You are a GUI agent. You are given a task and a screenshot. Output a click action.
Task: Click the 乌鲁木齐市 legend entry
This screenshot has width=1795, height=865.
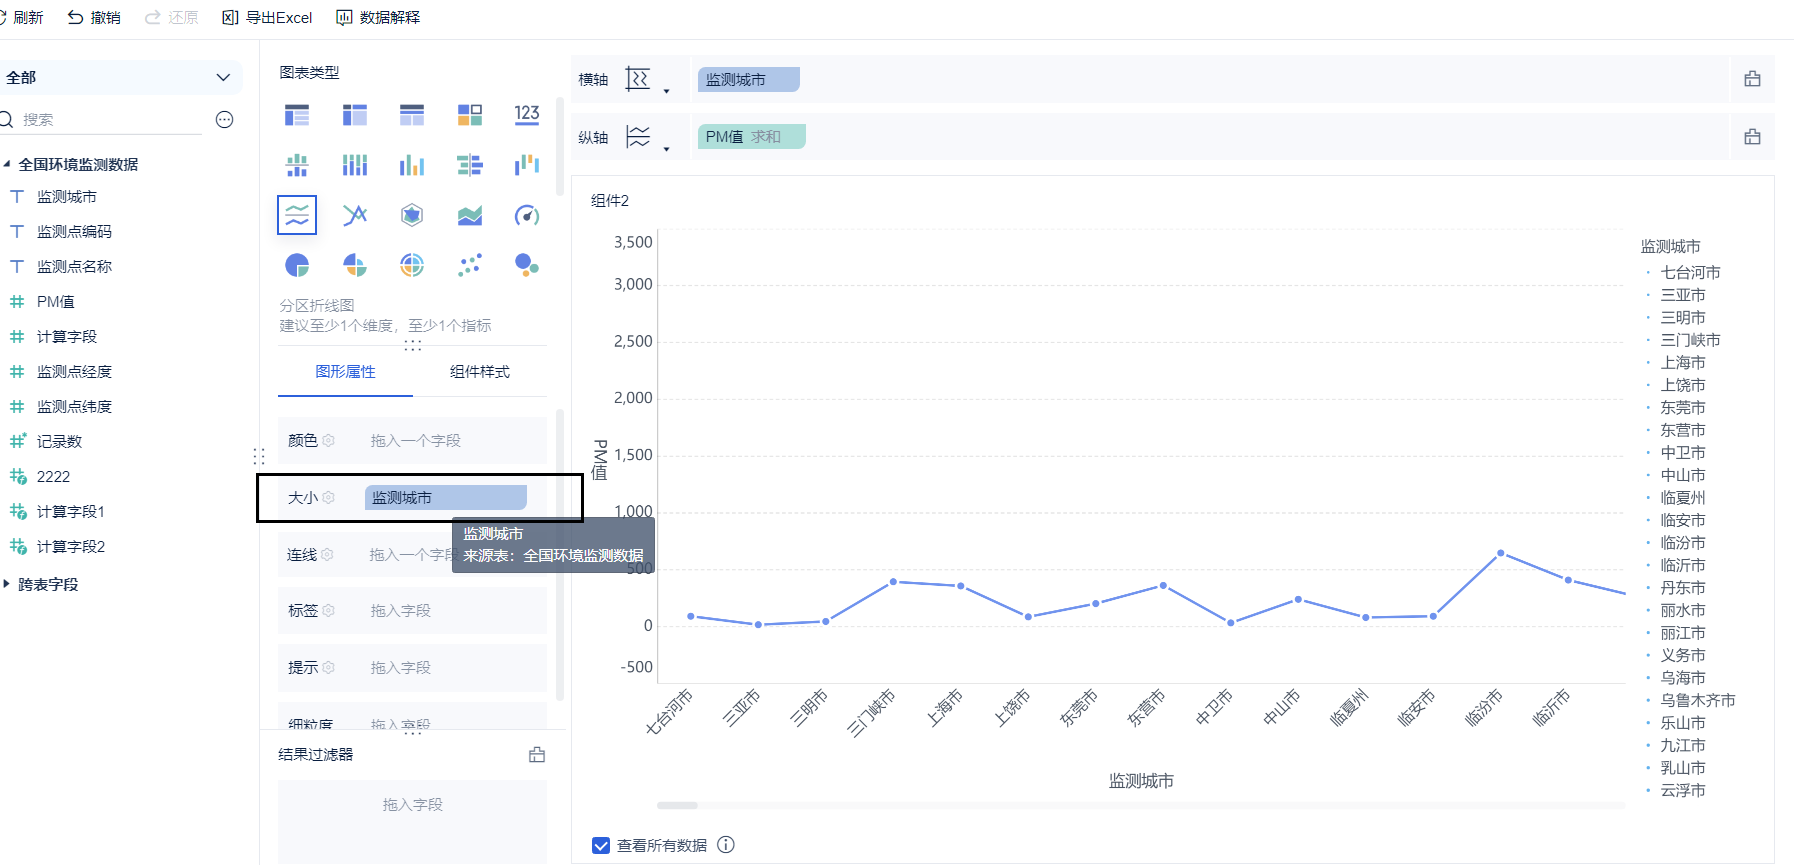[1697, 700]
